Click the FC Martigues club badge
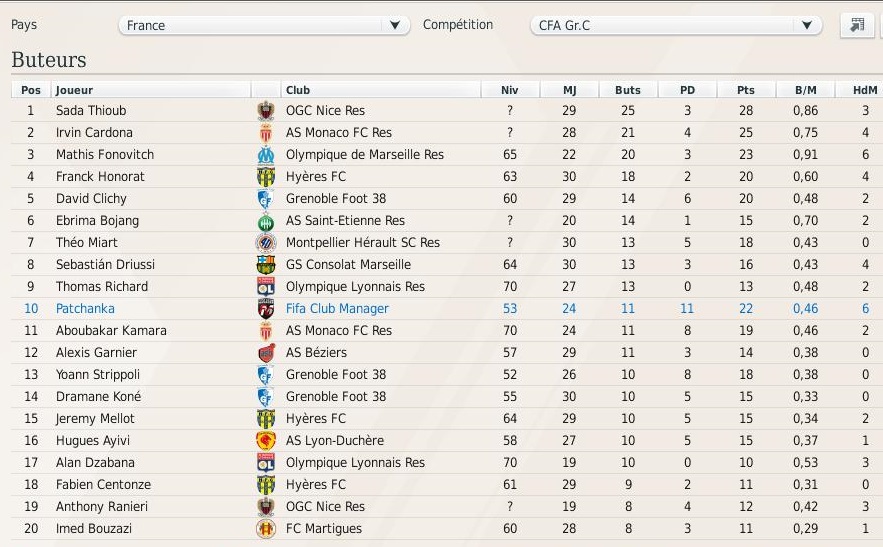Image resolution: width=883 pixels, height=547 pixels. pos(266,528)
